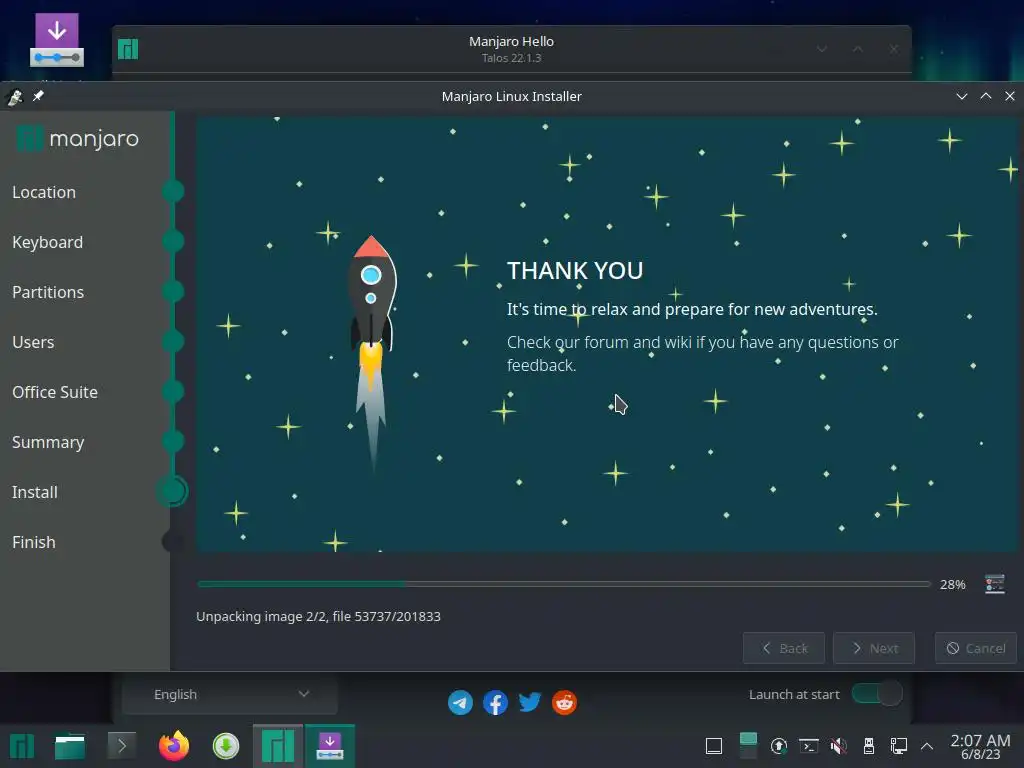1024x768 pixels.
Task: Open the muted volume tray icon
Action: [x=839, y=746]
